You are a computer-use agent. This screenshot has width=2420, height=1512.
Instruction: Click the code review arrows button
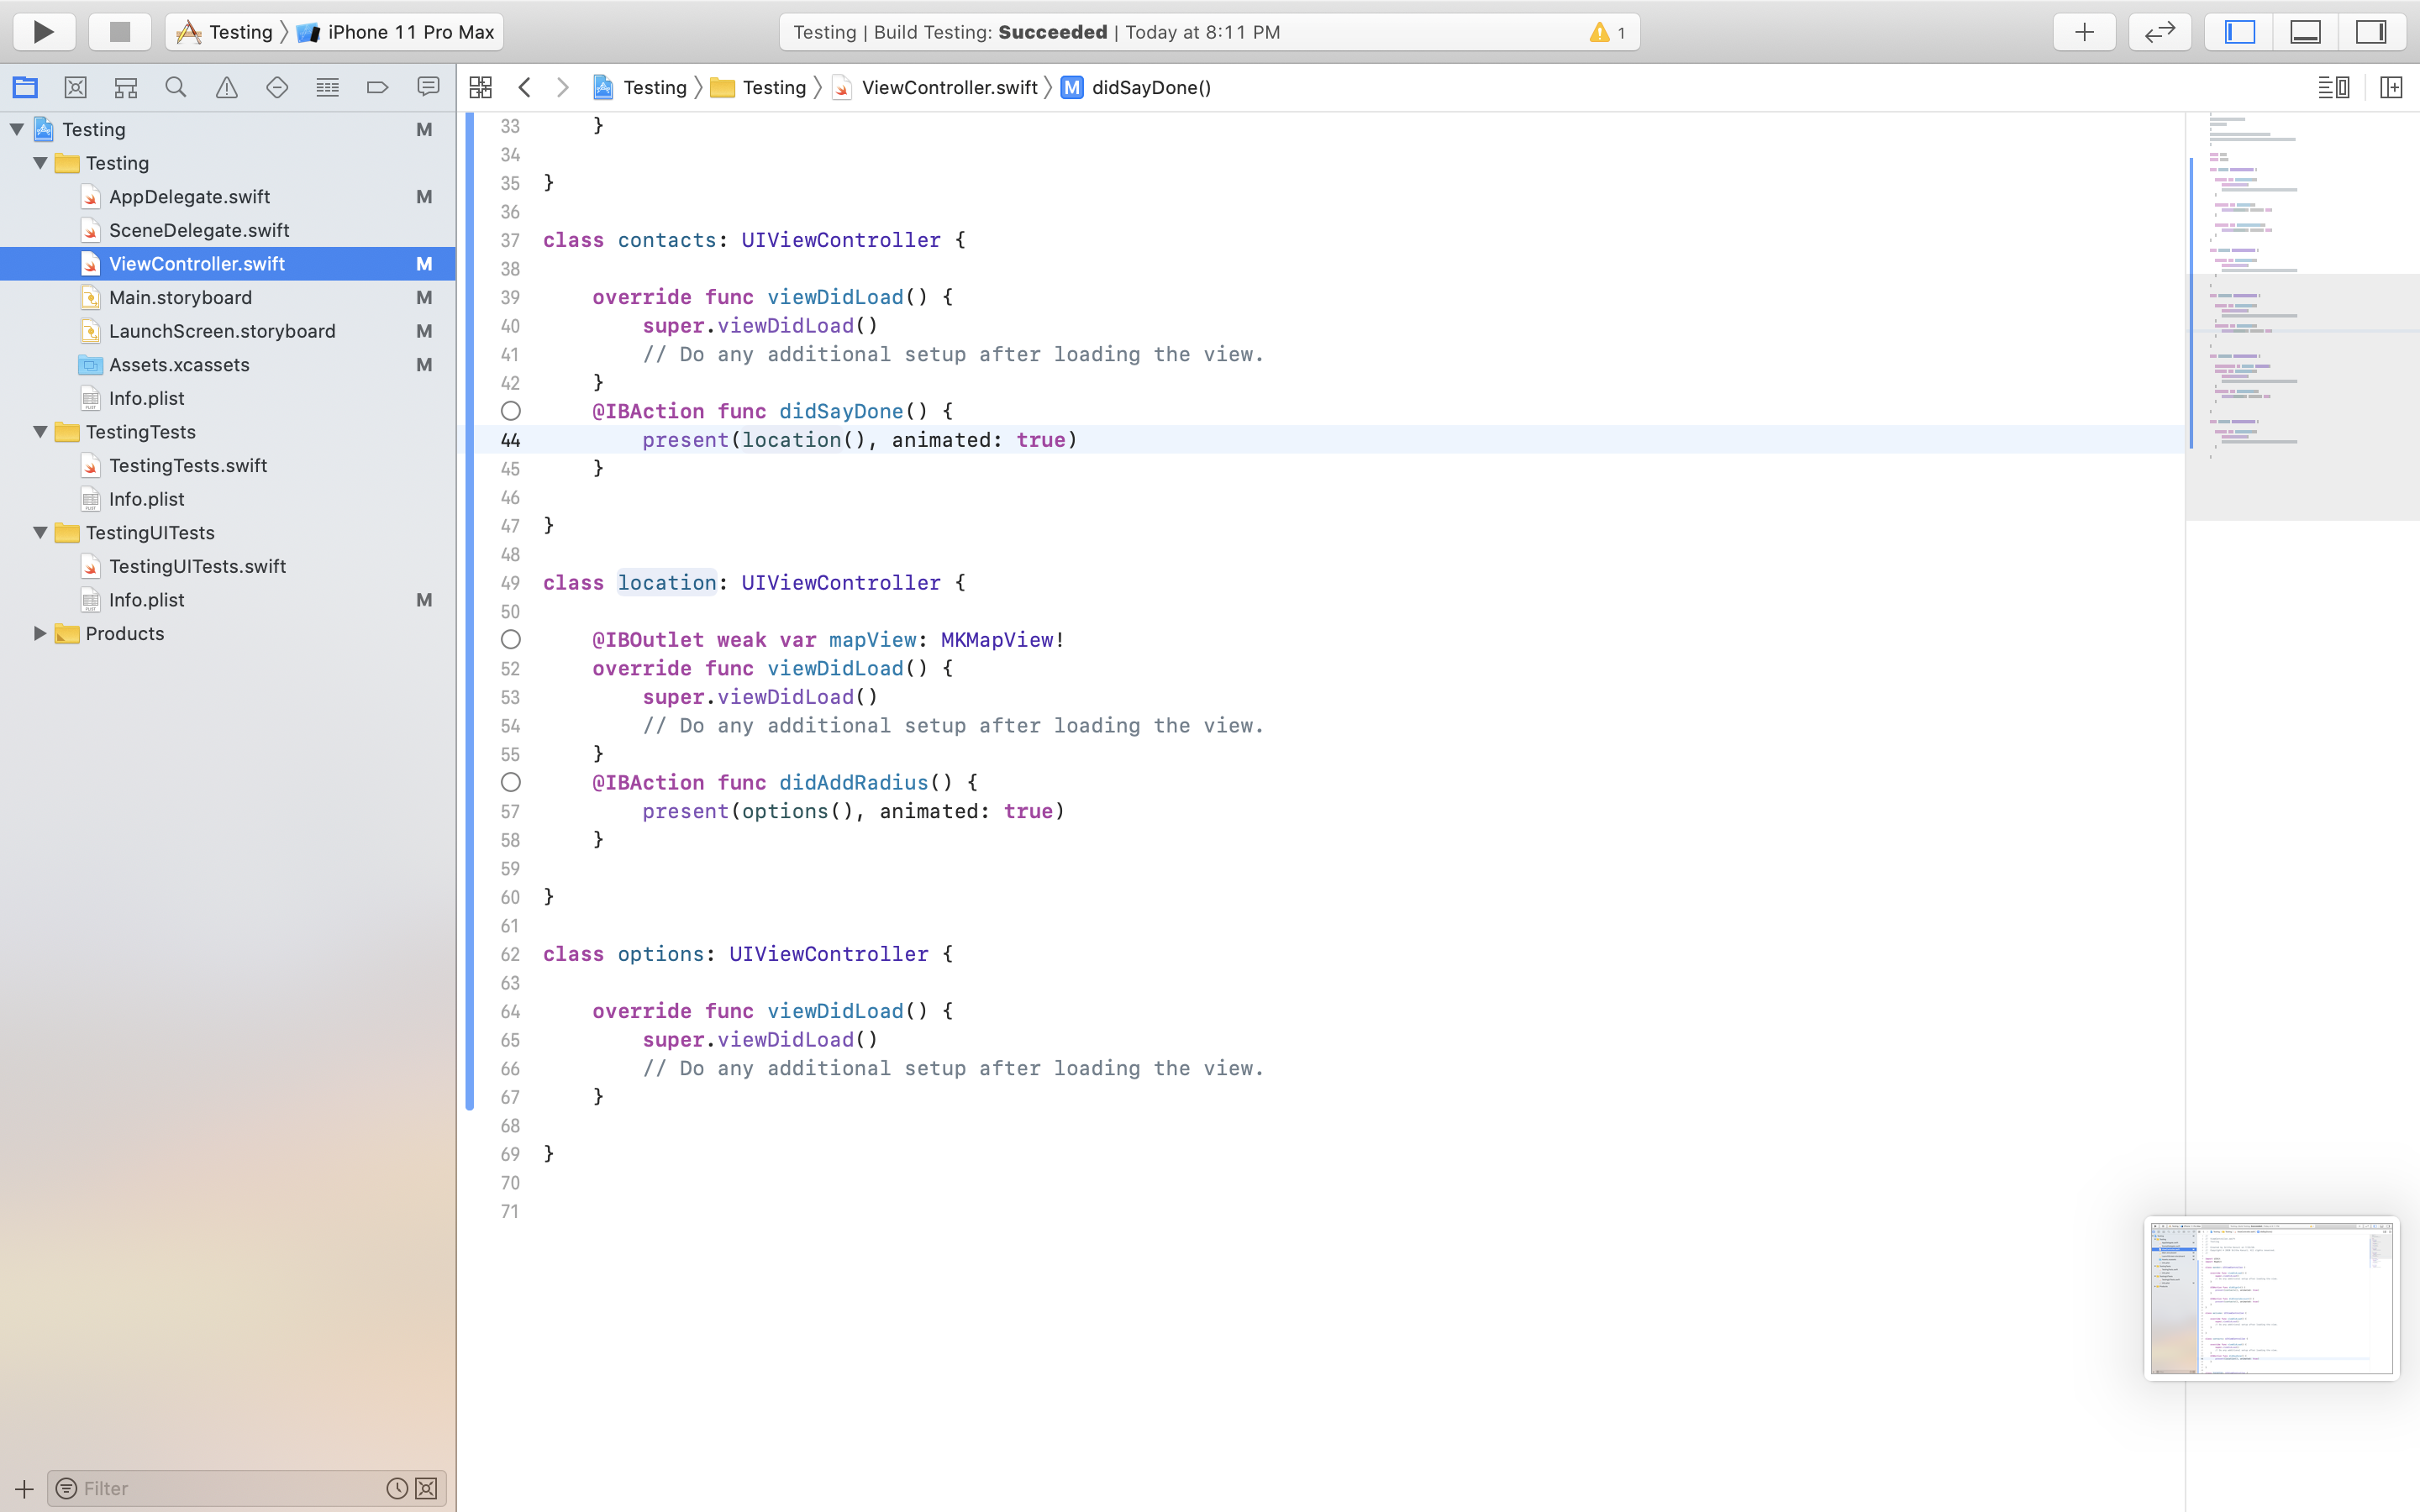point(2160,32)
